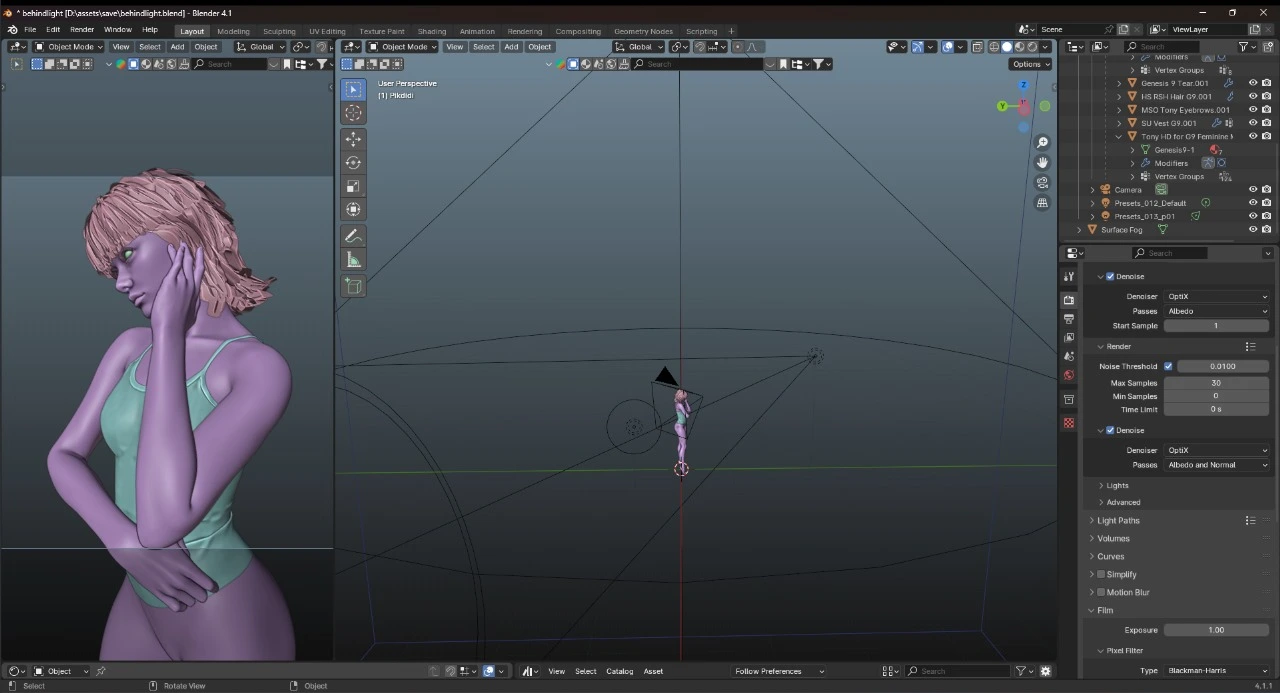This screenshot has width=1280, height=693.
Task: Open the File menu
Action: point(30,30)
